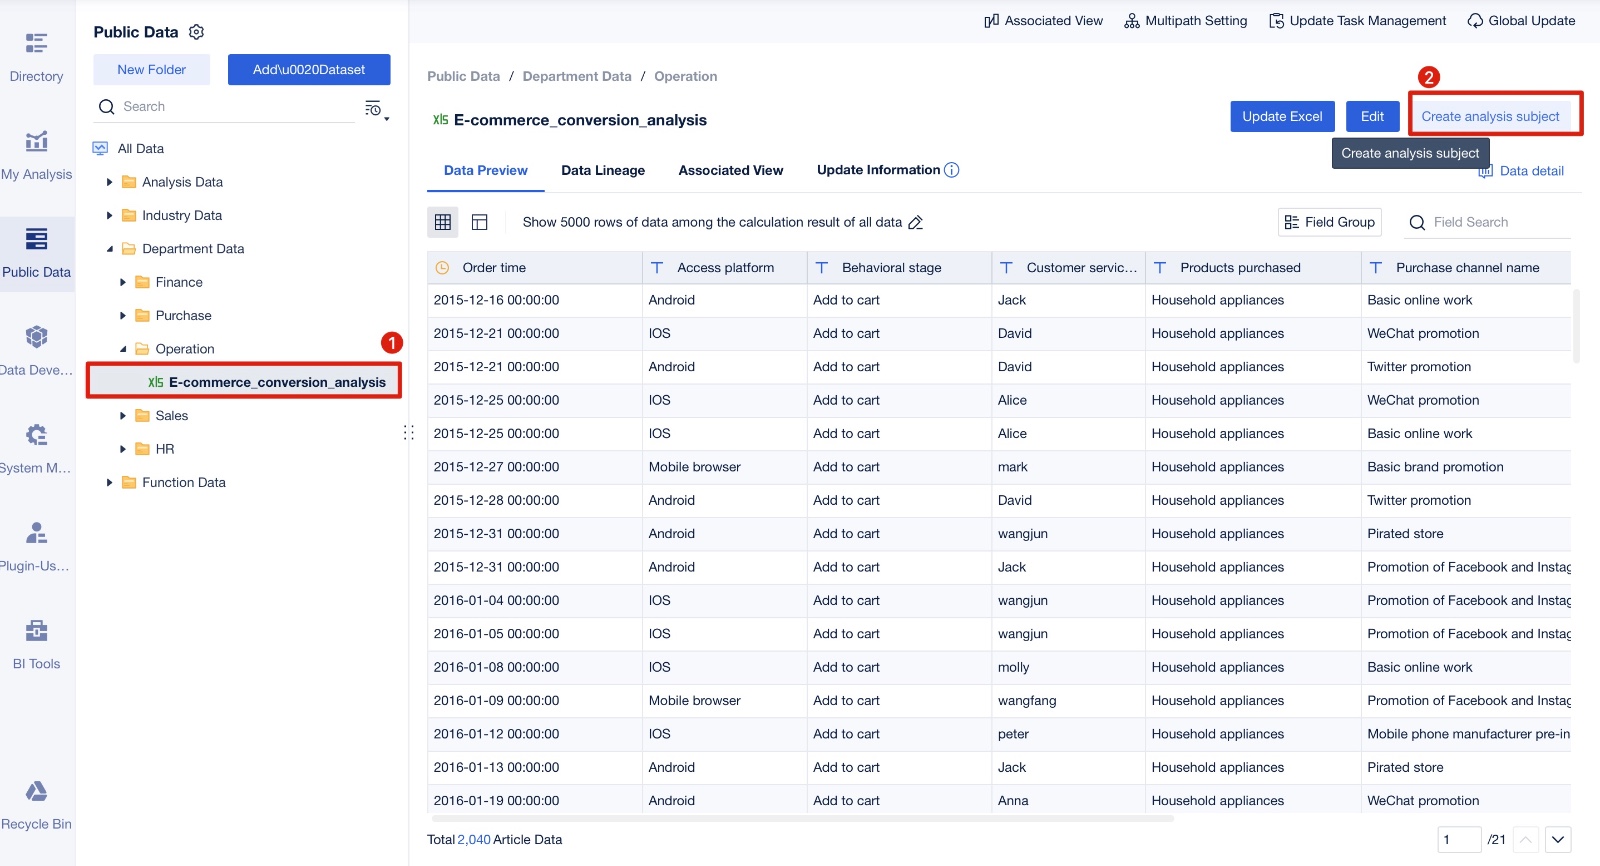
Task: Click the Update Information info icon
Action: tap(952, 170)
